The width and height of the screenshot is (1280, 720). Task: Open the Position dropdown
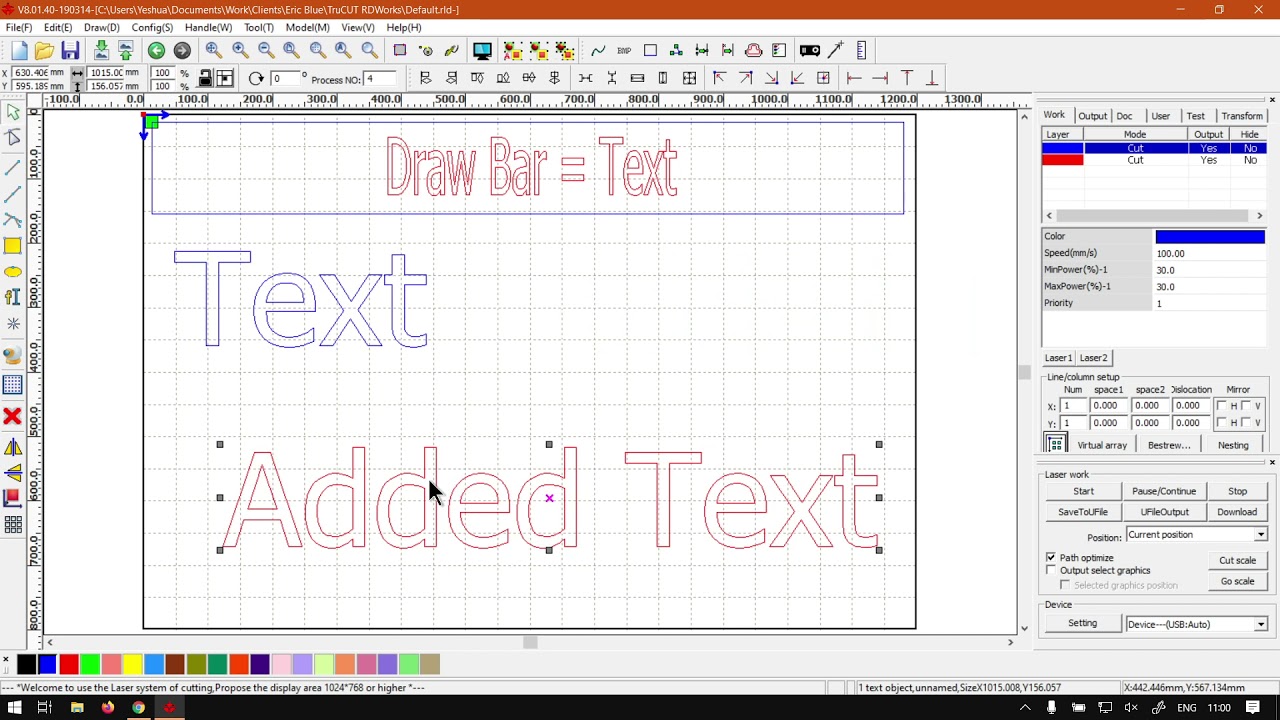click(1196, 535)
